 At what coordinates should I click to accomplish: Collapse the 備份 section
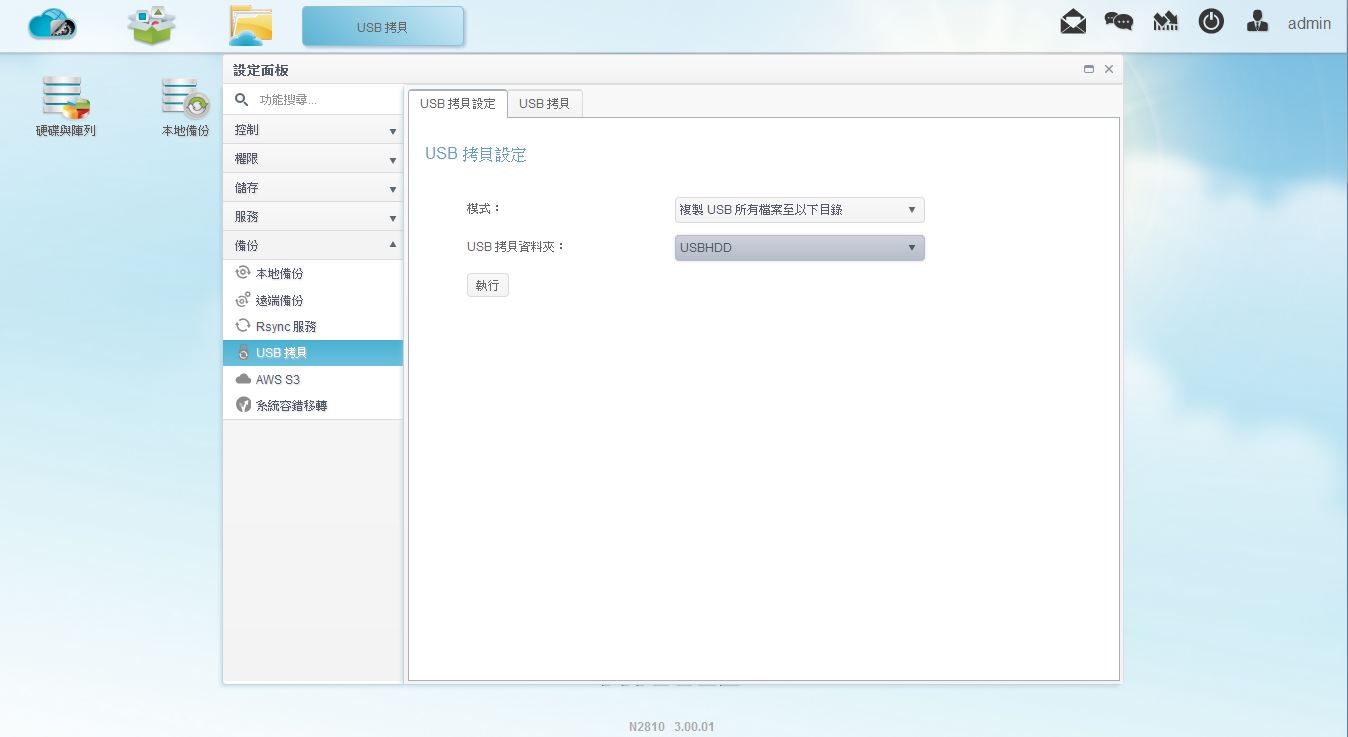coord(313,245)
